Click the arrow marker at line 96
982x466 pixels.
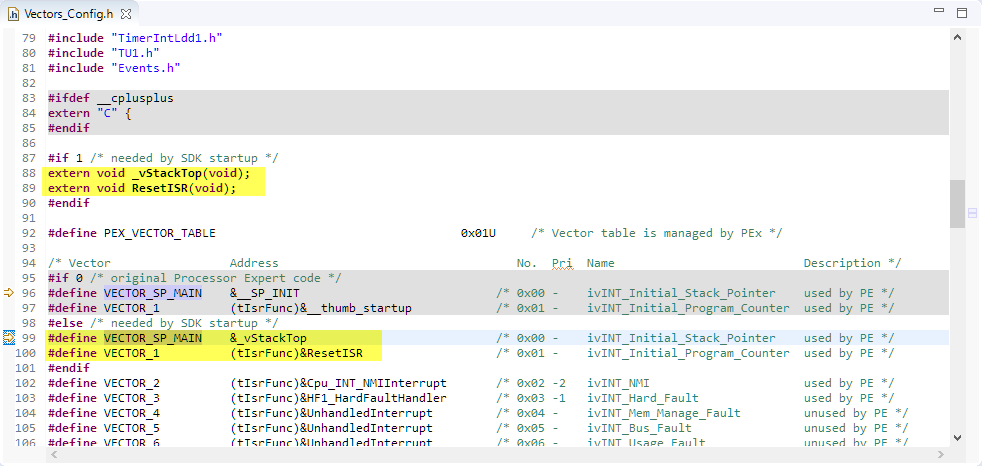coord(9,293)
